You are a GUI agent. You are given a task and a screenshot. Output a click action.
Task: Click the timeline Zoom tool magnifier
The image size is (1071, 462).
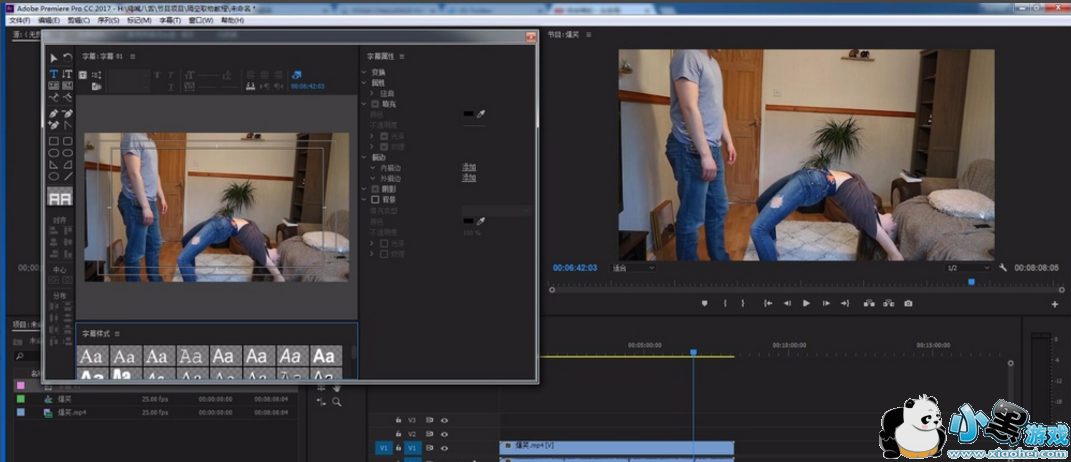[x=336, y=401]
